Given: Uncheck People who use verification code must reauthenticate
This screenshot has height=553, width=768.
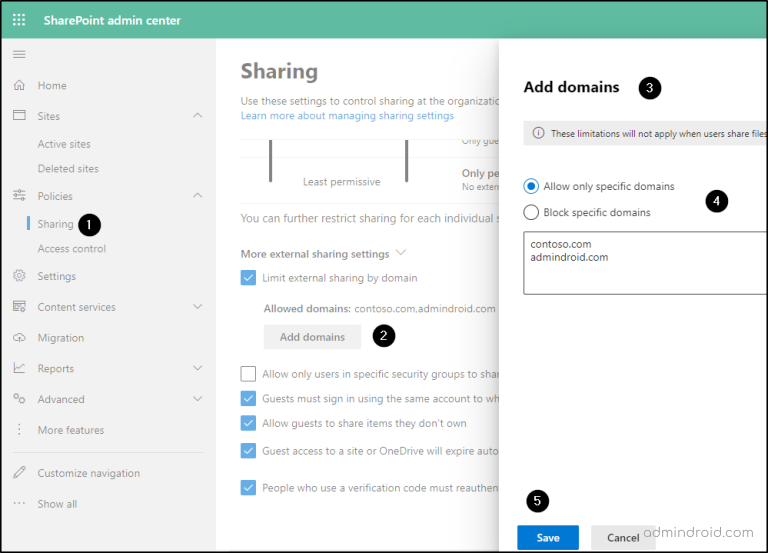Looking at the screenshot, I should (x=248, y=487).
